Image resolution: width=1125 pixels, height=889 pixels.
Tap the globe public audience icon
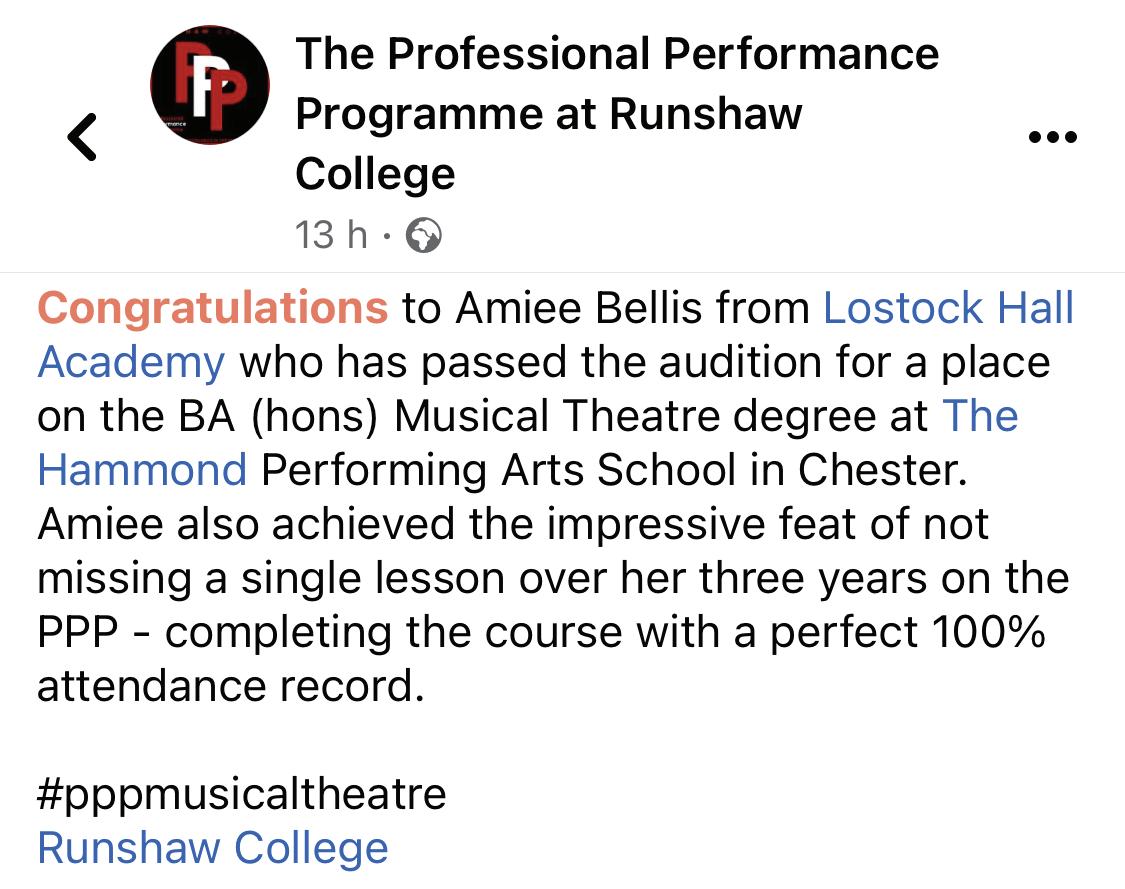tap(424, 236)
